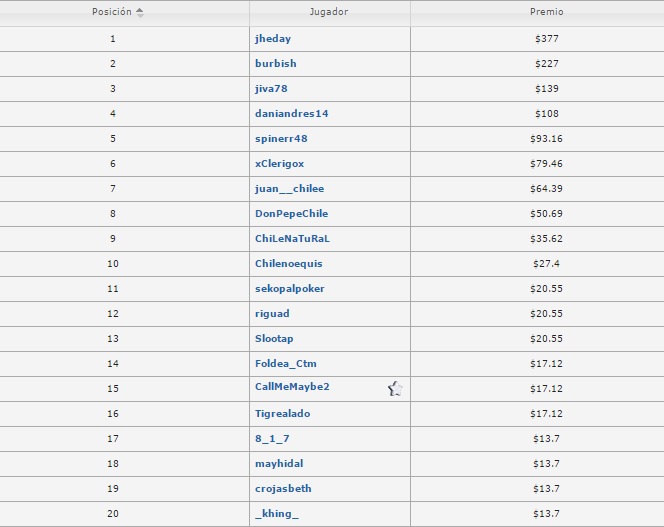Select the jiva78 player name
The width and height of the screenshot is (664, 527).
pyautogui.click(x=271, y=89)
